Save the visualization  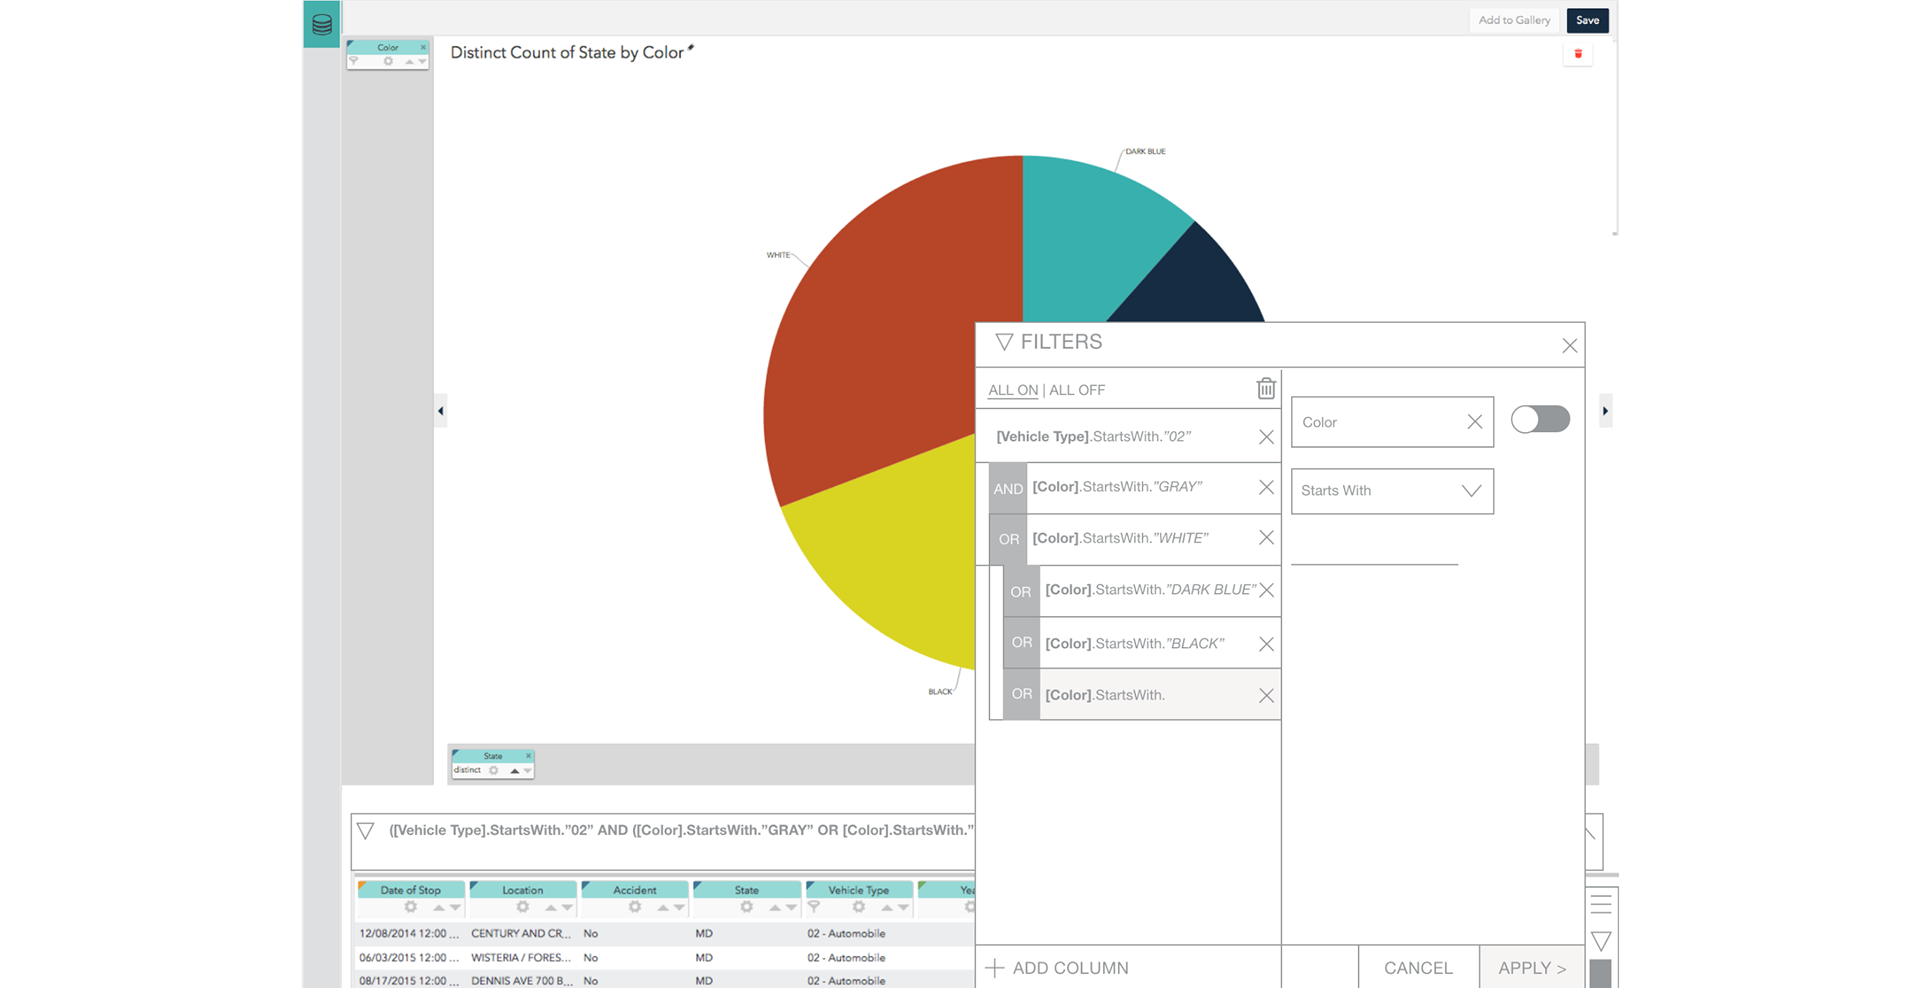[1587, 20]
